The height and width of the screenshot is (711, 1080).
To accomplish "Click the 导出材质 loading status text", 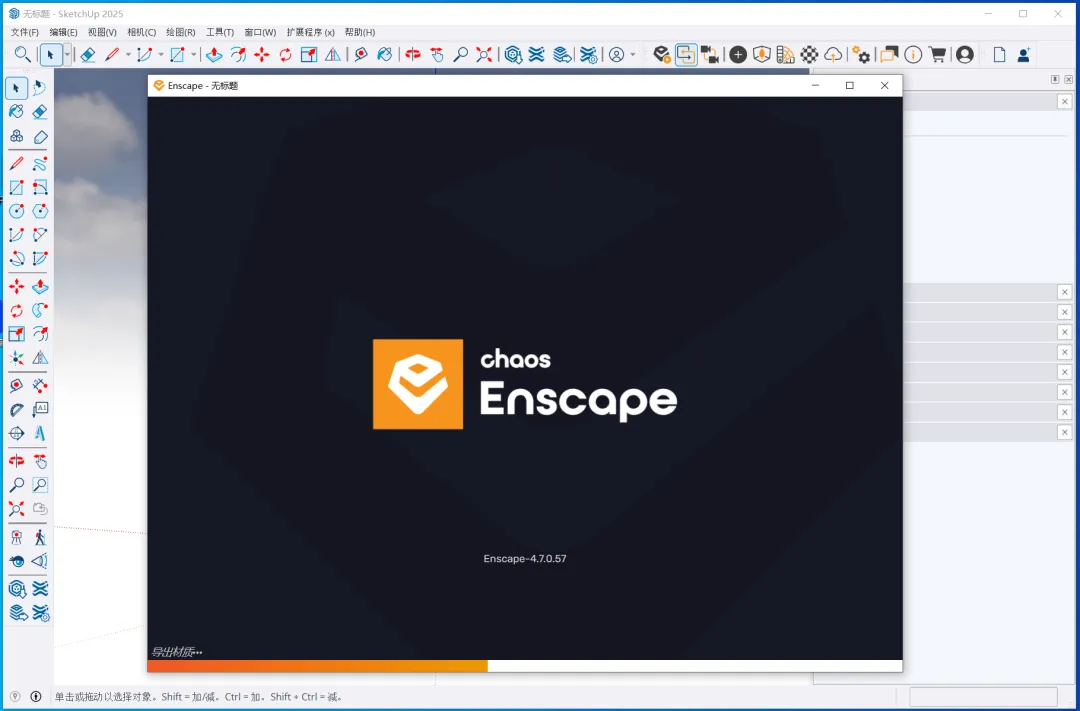I will tap(176, 652).
